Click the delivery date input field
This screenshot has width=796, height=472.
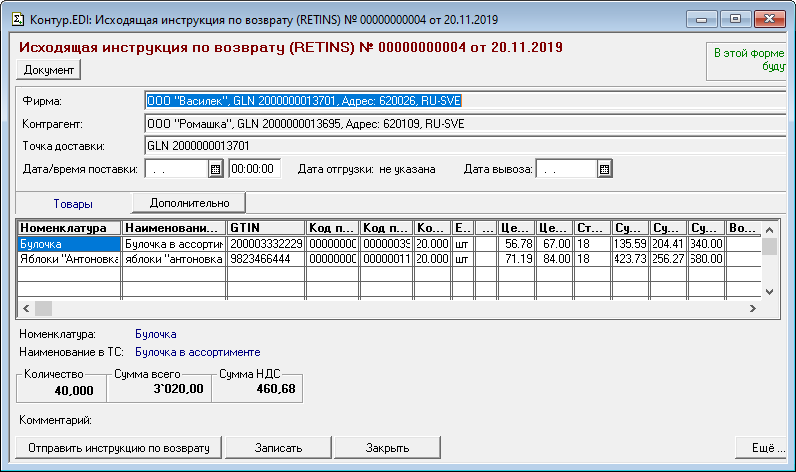coord(177,169)
